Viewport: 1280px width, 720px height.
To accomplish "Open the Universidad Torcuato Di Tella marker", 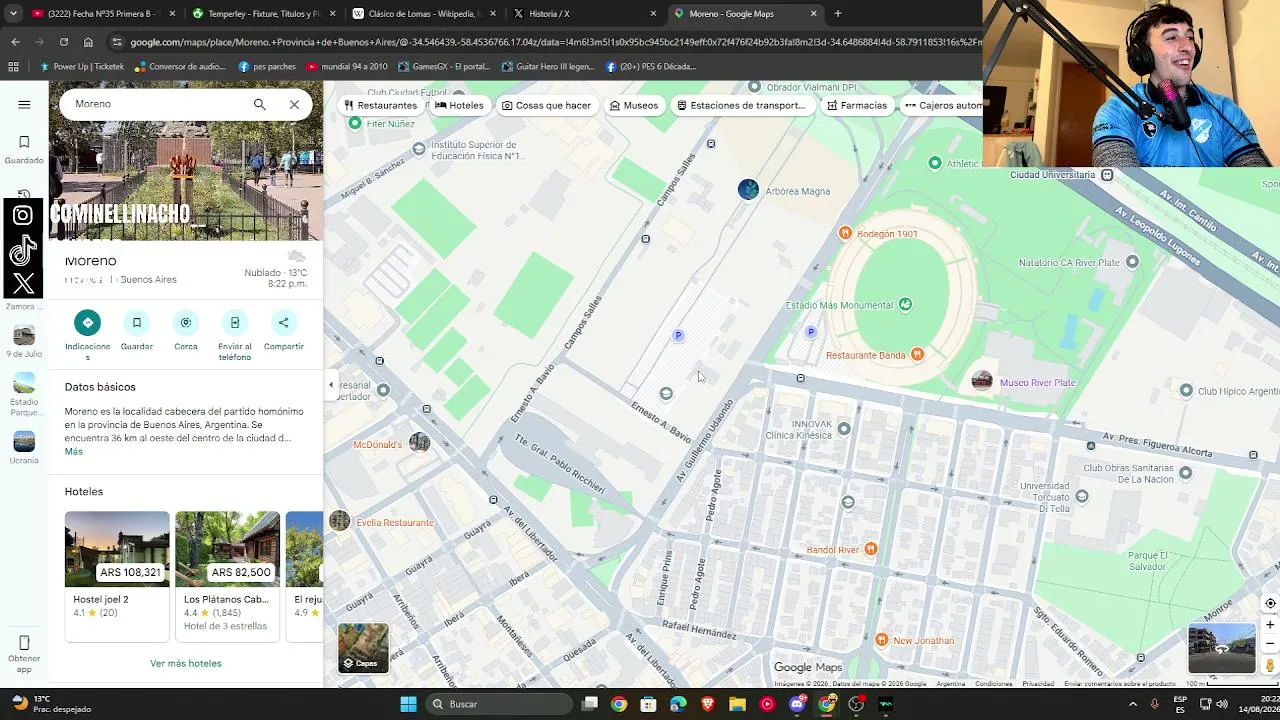I will [x=1081, y=496].
